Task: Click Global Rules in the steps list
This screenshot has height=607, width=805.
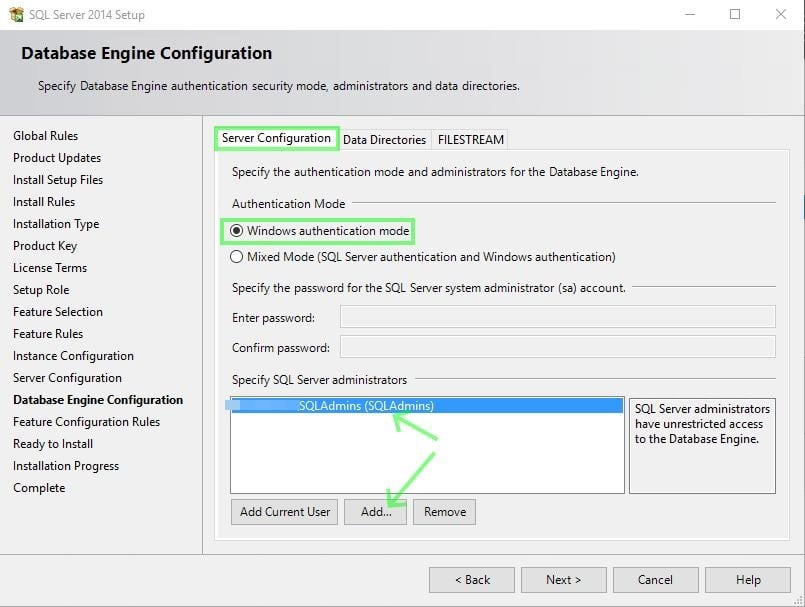Action: (x=46, y=136)
